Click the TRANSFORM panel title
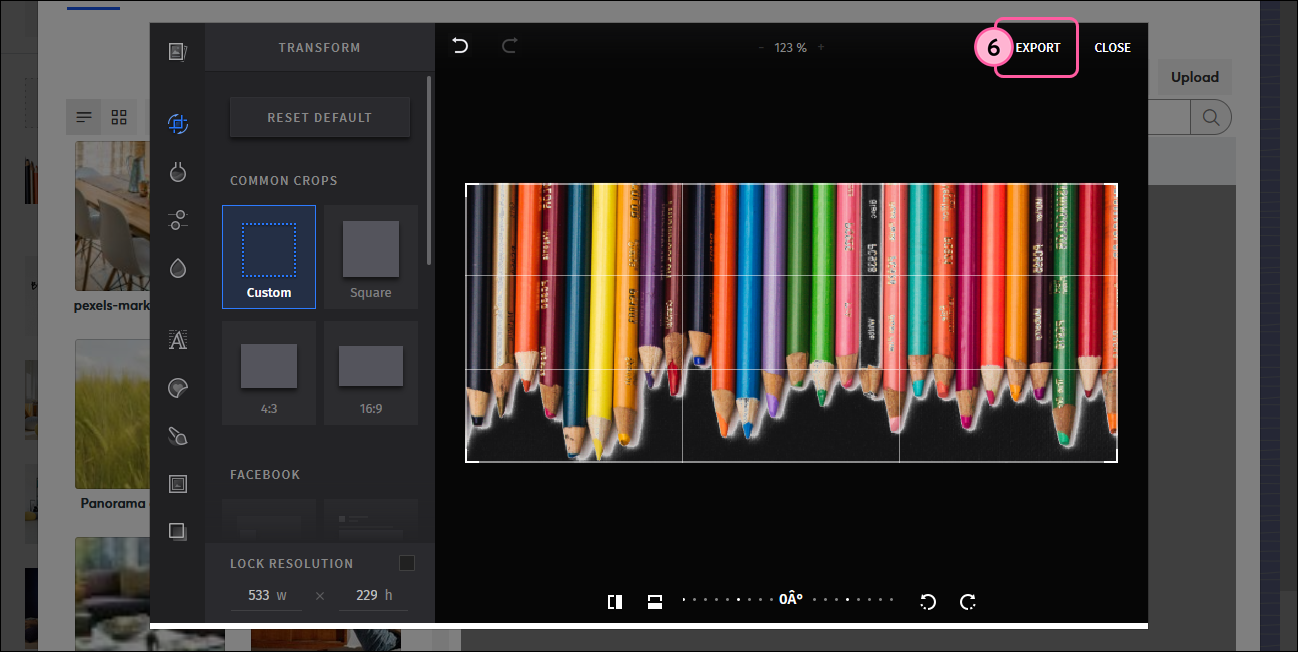Screen dimensions: 1298x652 pyautogui.click(x=319, y=47)
